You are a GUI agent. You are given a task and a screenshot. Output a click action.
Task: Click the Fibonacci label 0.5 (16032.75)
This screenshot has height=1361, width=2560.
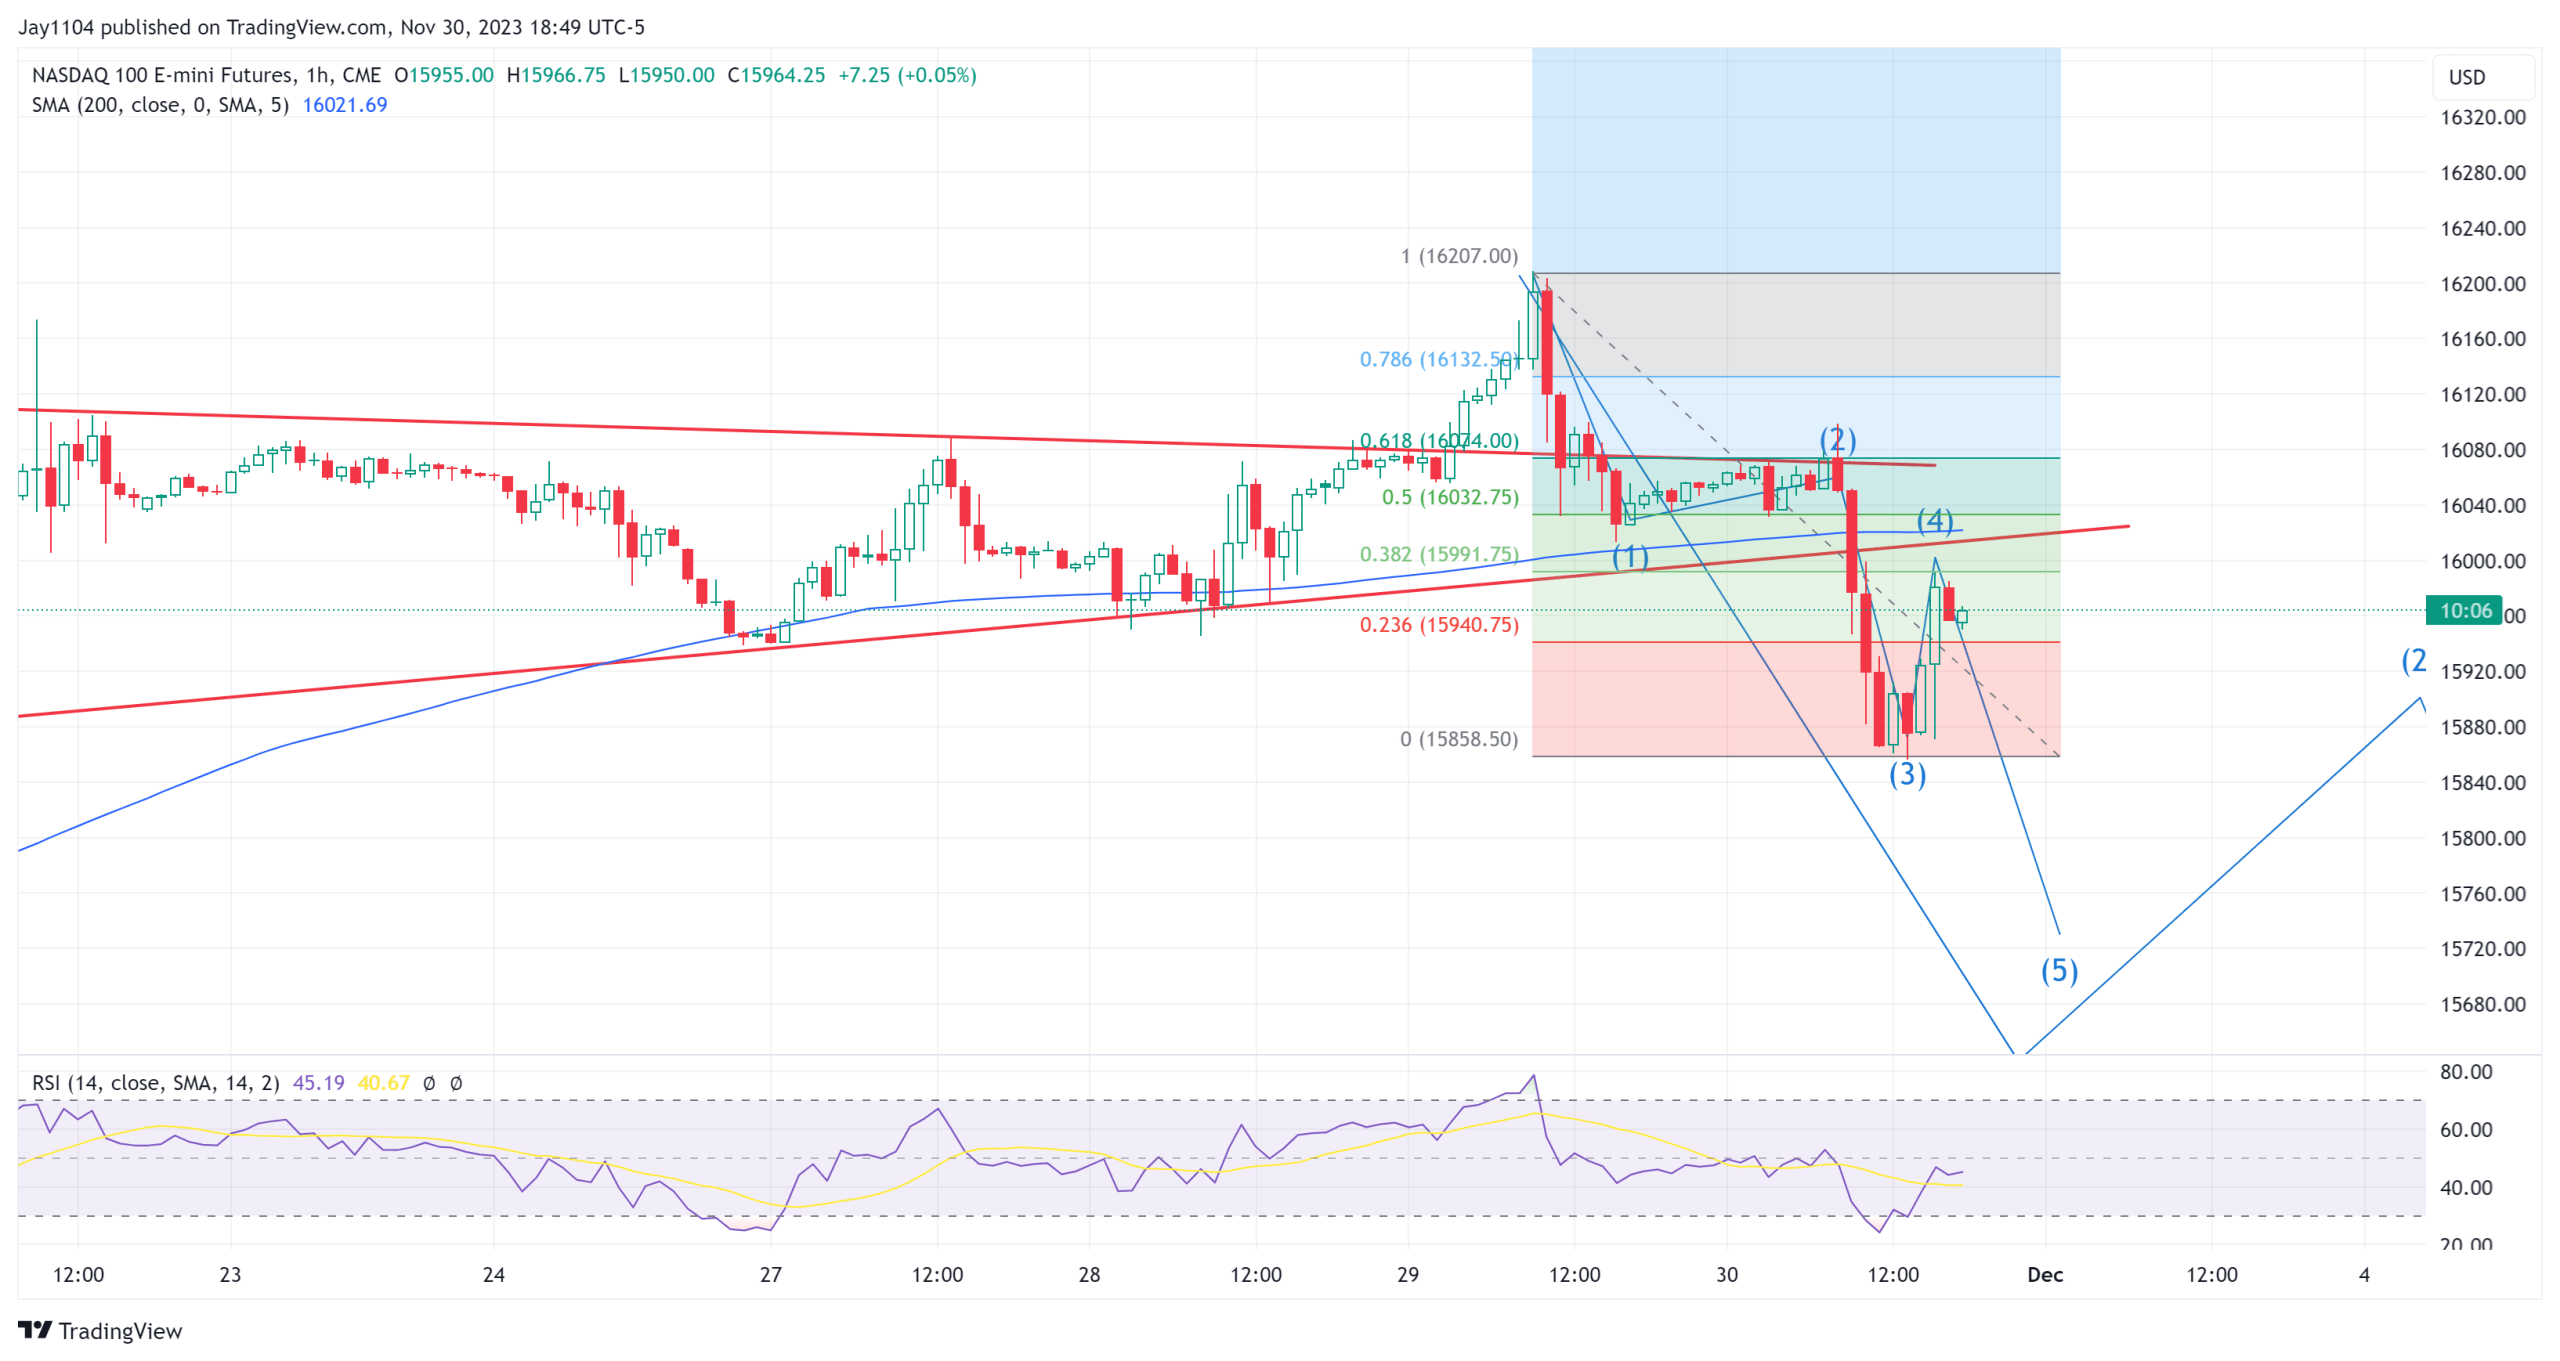(1449, 497)
